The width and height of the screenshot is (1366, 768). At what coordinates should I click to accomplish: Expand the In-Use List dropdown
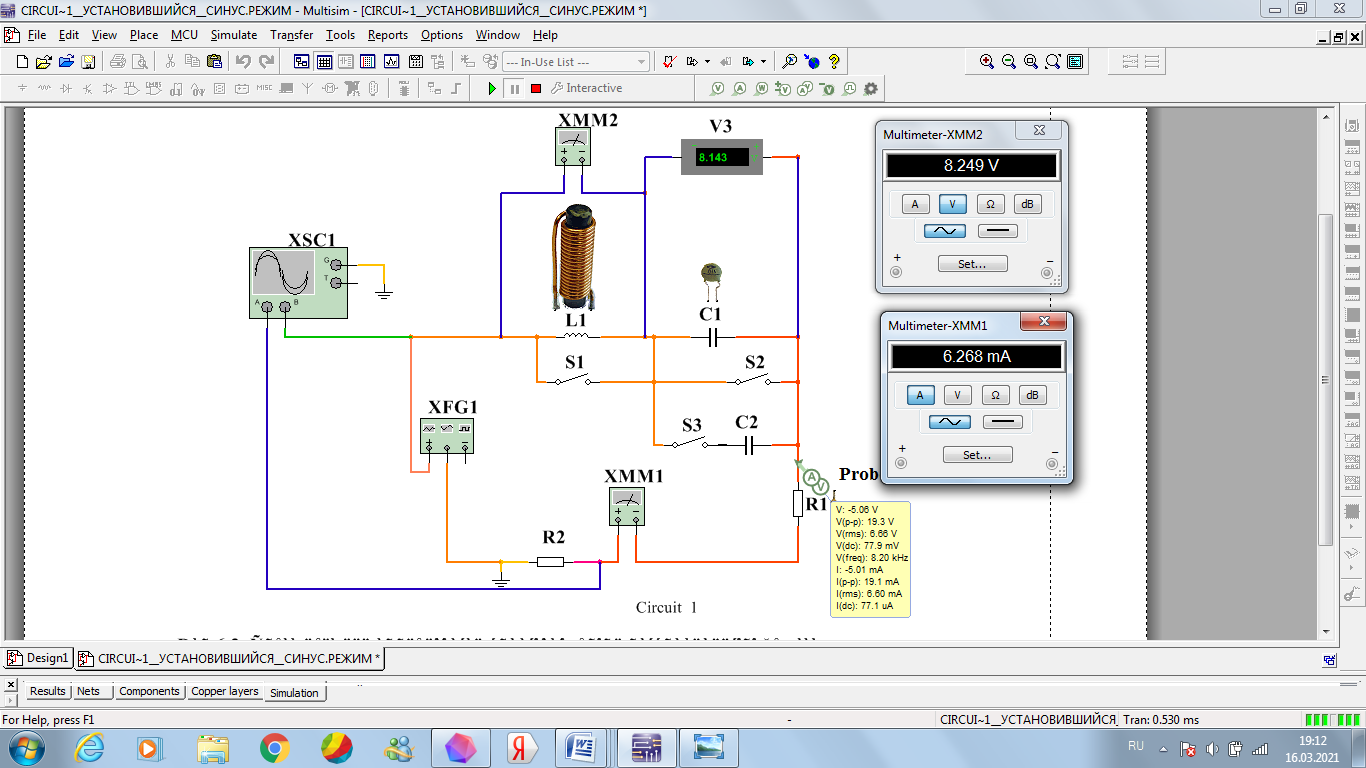click(x=641, y=62)
